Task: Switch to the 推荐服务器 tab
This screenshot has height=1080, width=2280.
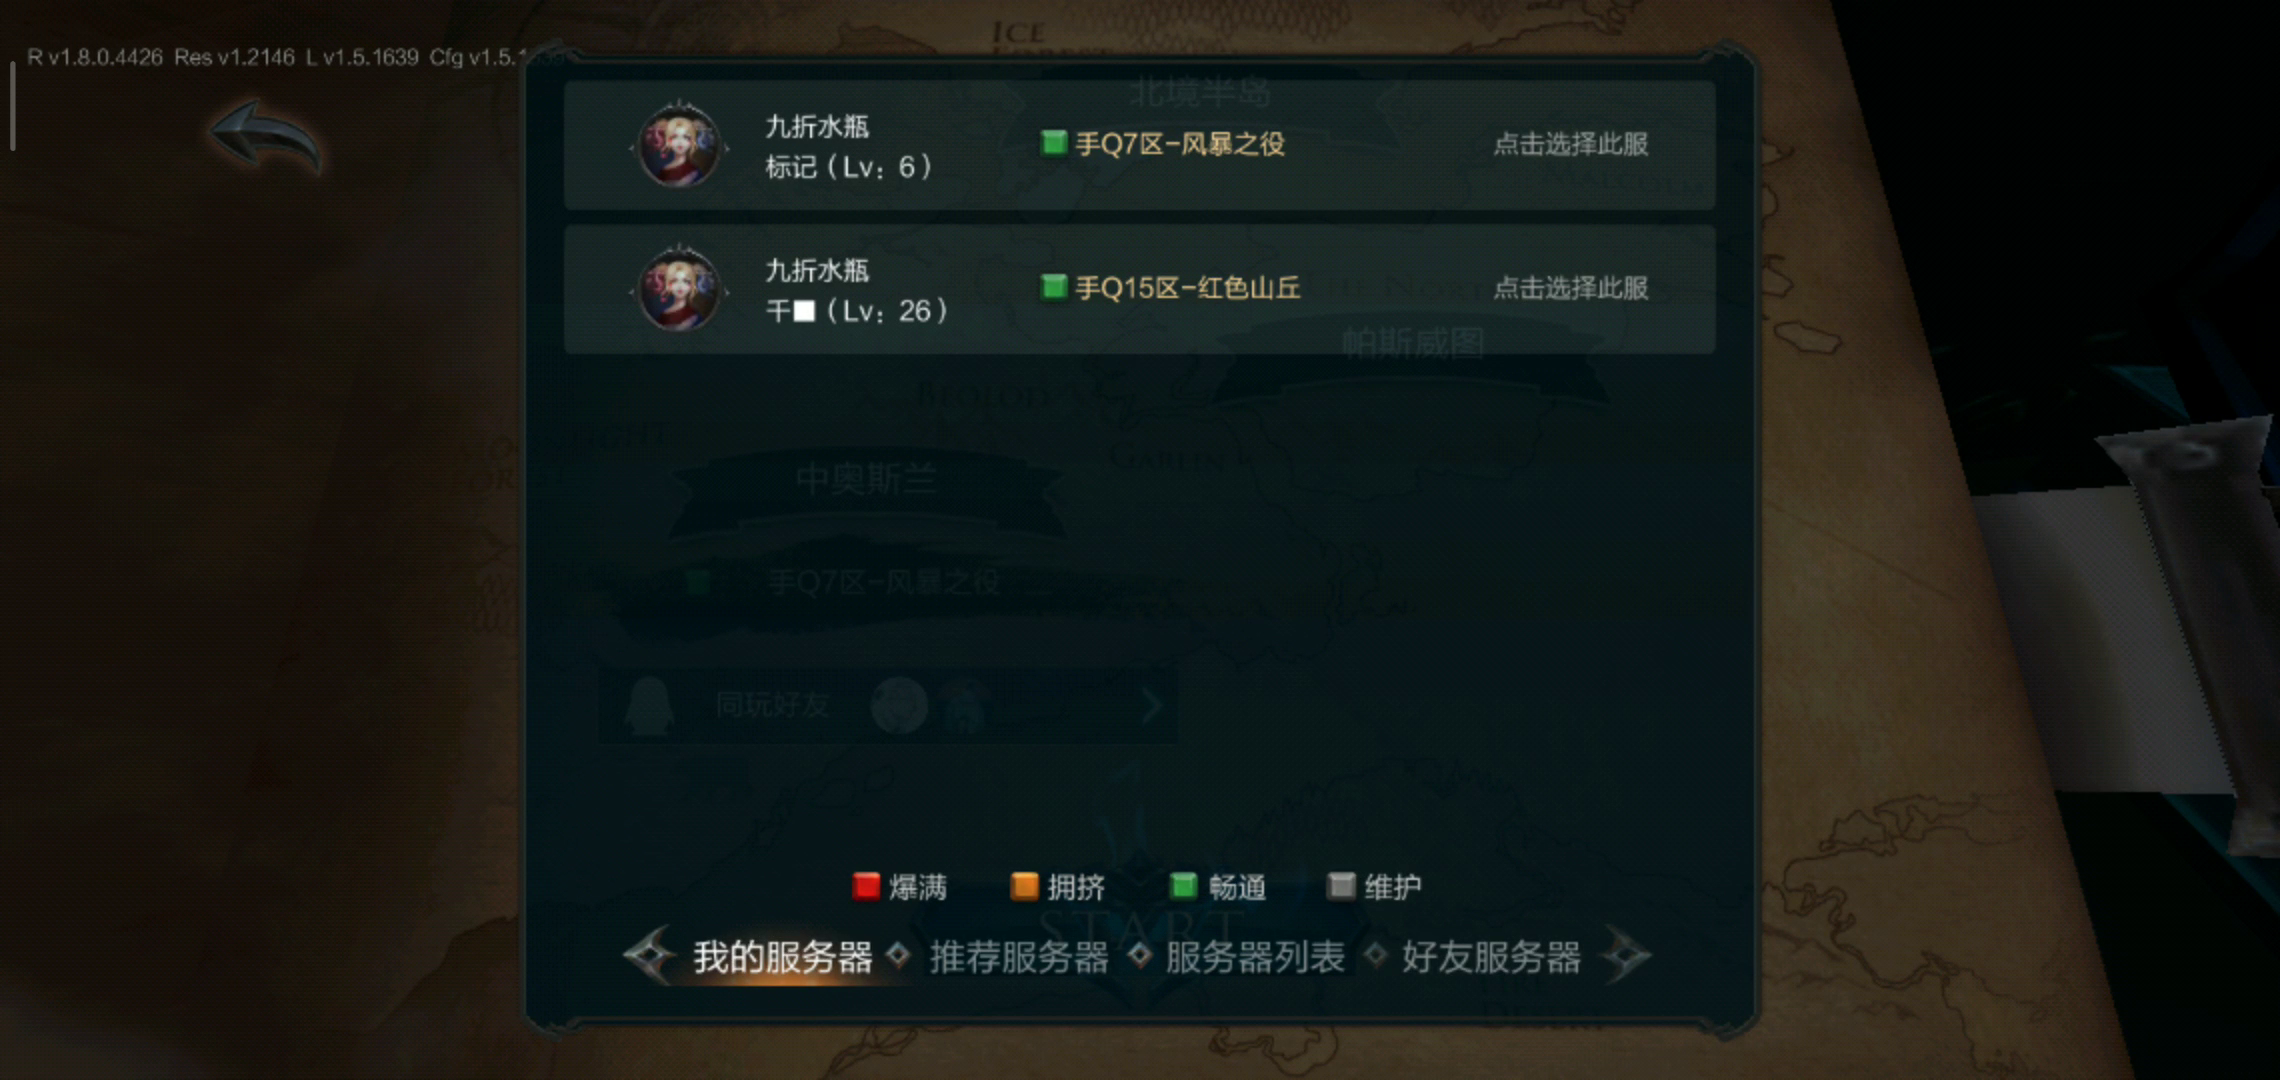Action: click(1019, 957)
